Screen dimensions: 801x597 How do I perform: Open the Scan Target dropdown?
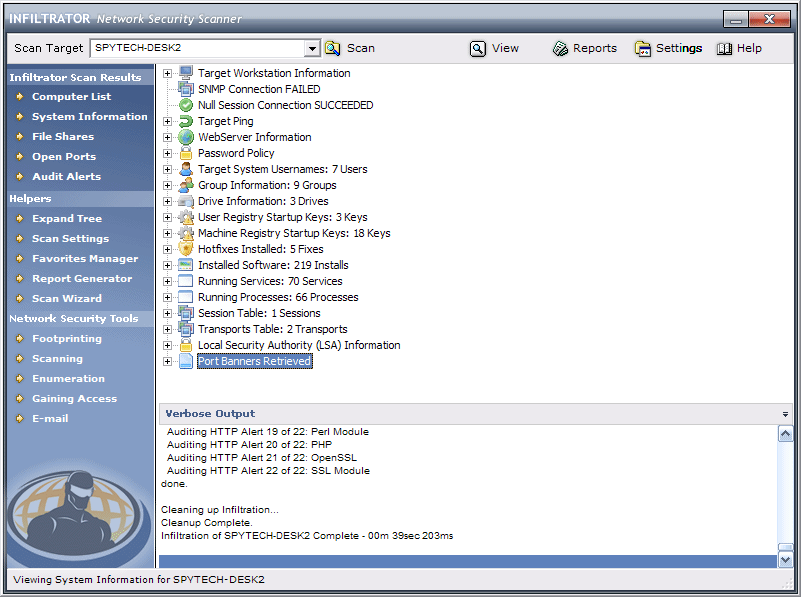[x=312, y=47]
